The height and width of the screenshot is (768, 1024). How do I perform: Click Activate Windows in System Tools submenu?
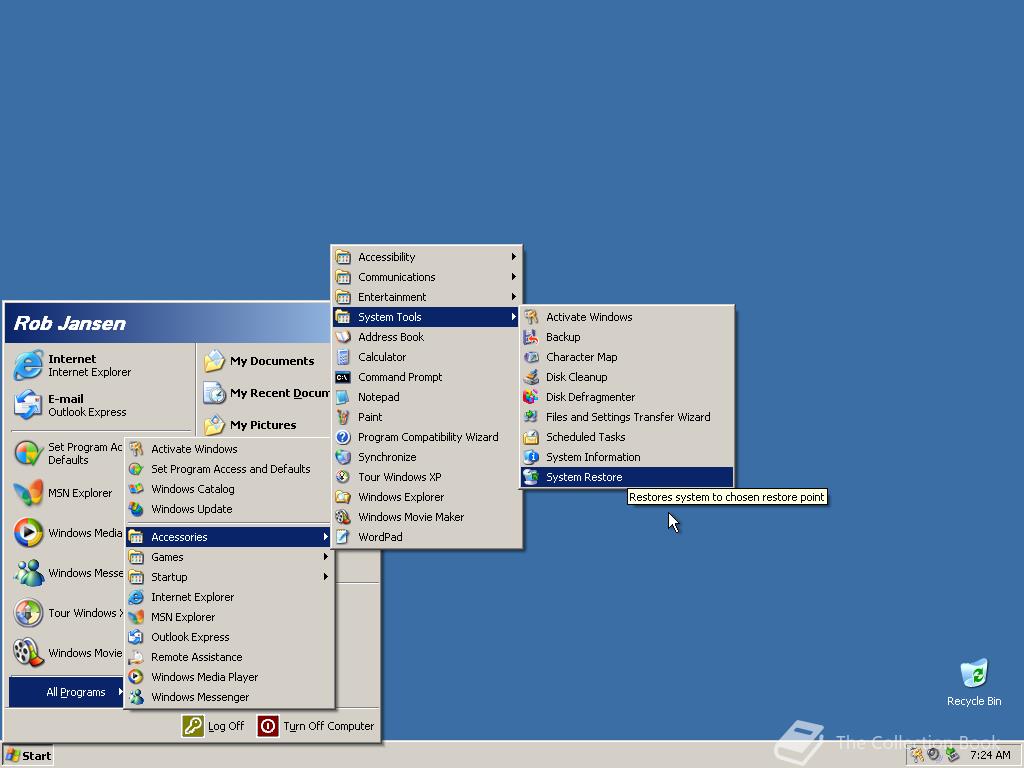point(627,317)
